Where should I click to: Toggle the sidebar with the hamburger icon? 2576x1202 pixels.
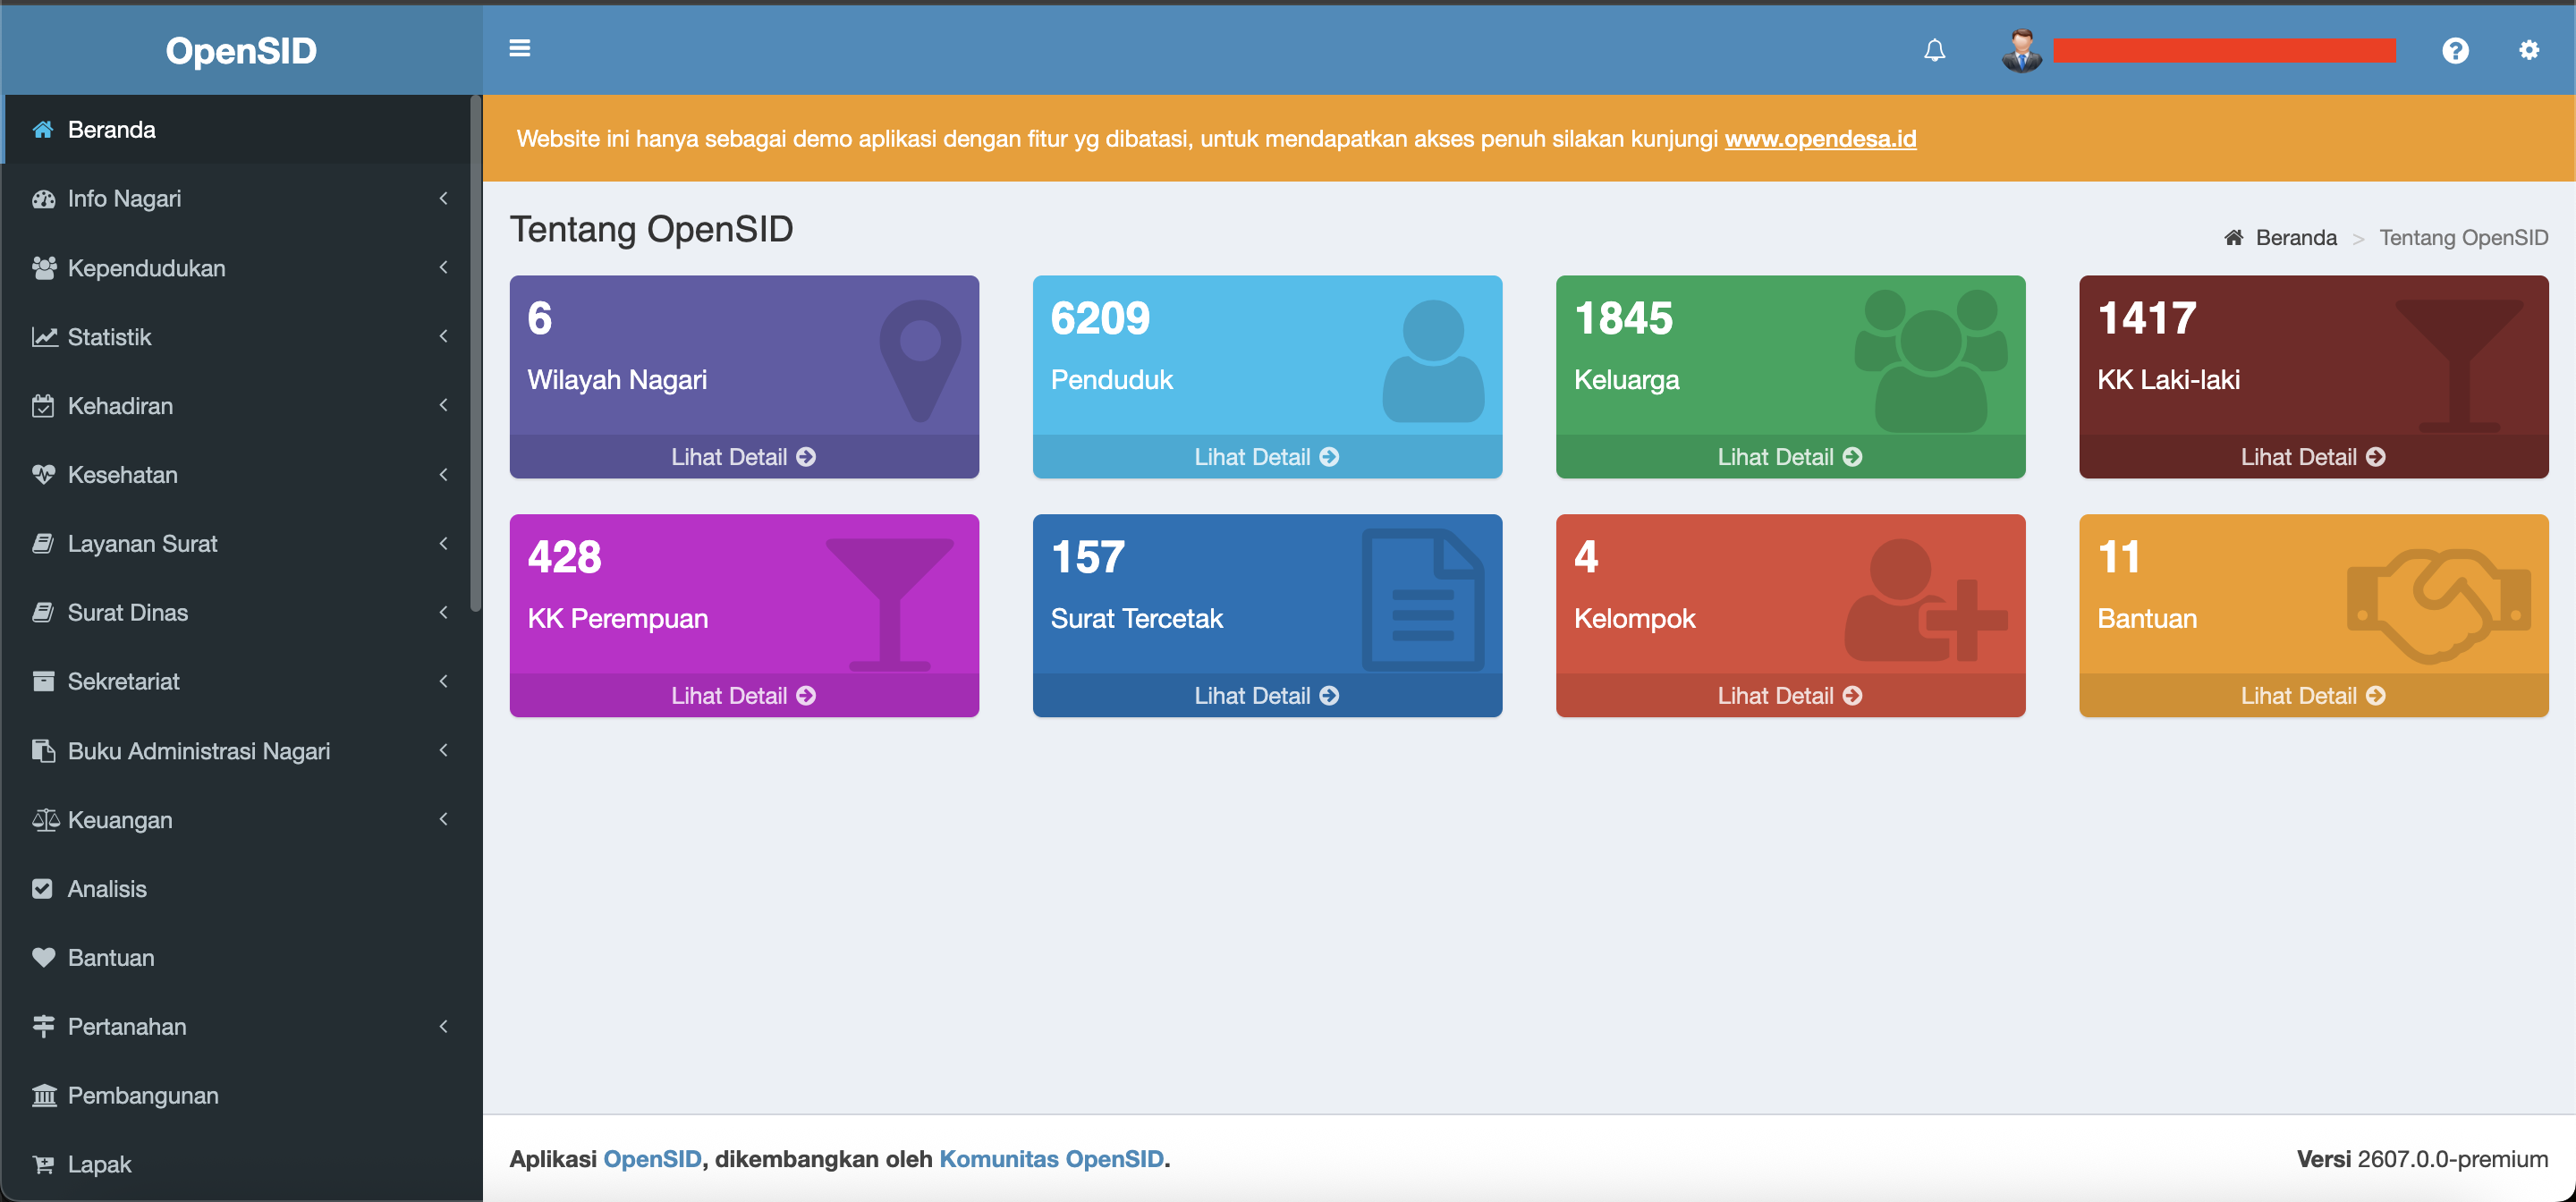point(519,48)
